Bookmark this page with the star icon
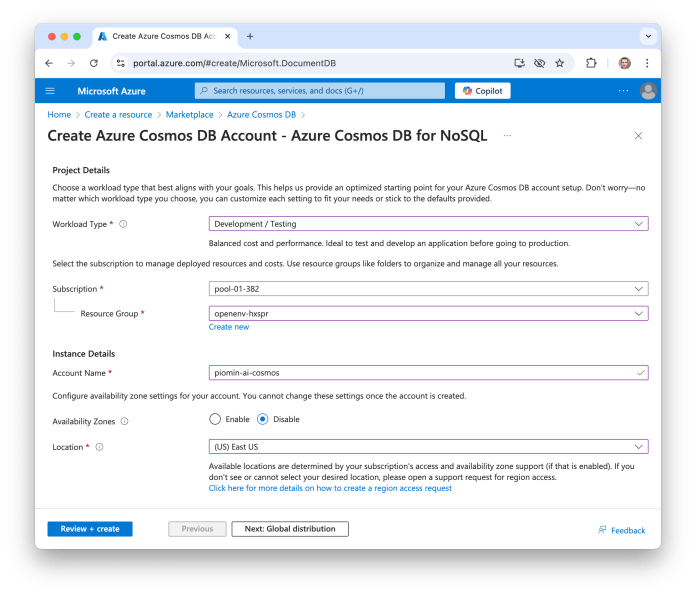Image resolution: width=696 pixels, height=595 pixels. [559, 63]
